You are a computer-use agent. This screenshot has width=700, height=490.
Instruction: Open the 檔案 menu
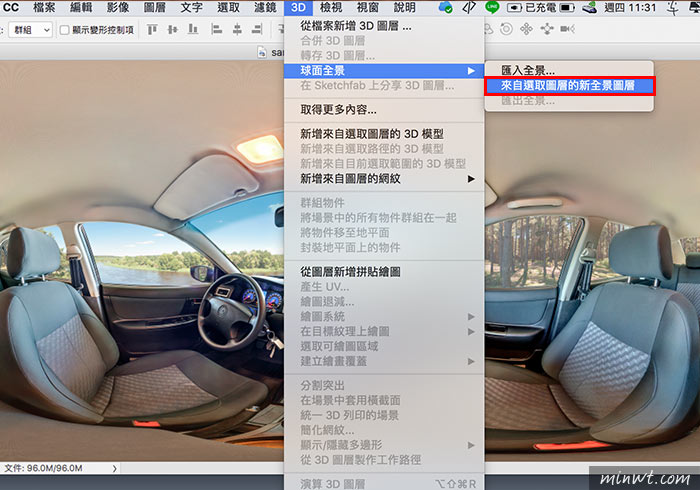pyautogui.click(x=44, y=8)
